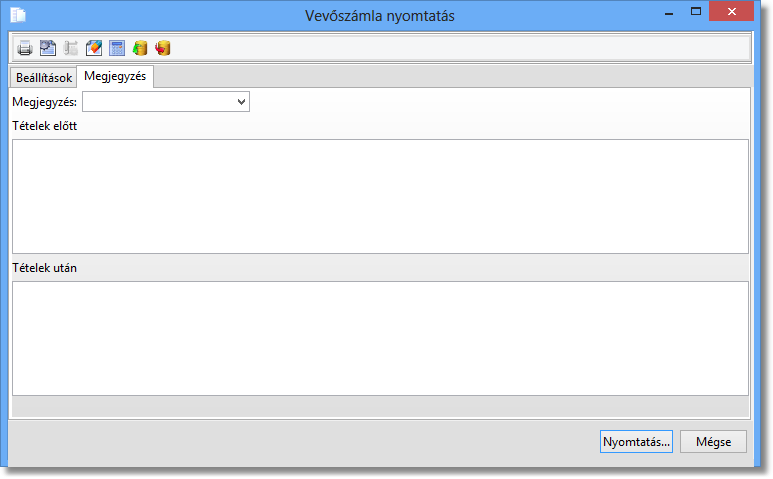Close the Vevőszámla nyomtatás window

click(x=741, y=13)
